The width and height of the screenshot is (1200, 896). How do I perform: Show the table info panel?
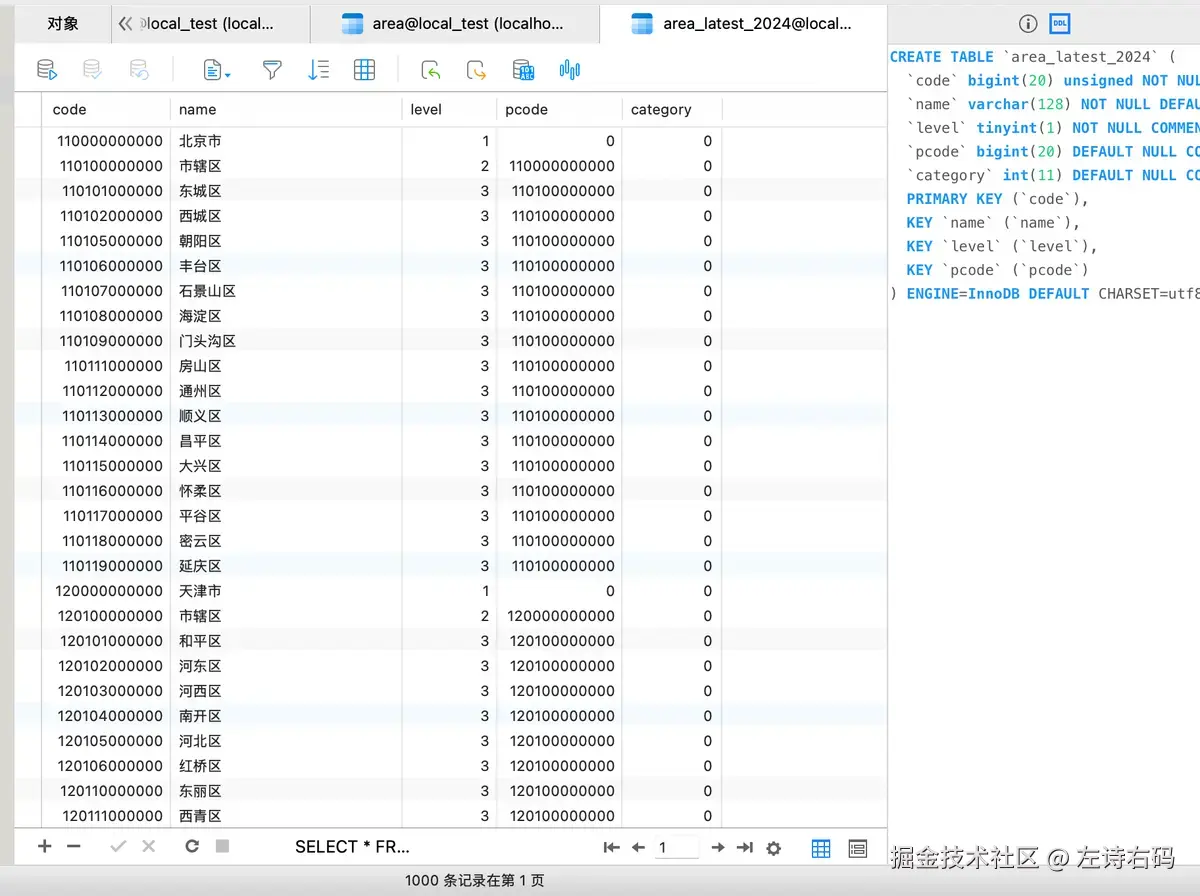(x=1027, y=23)
